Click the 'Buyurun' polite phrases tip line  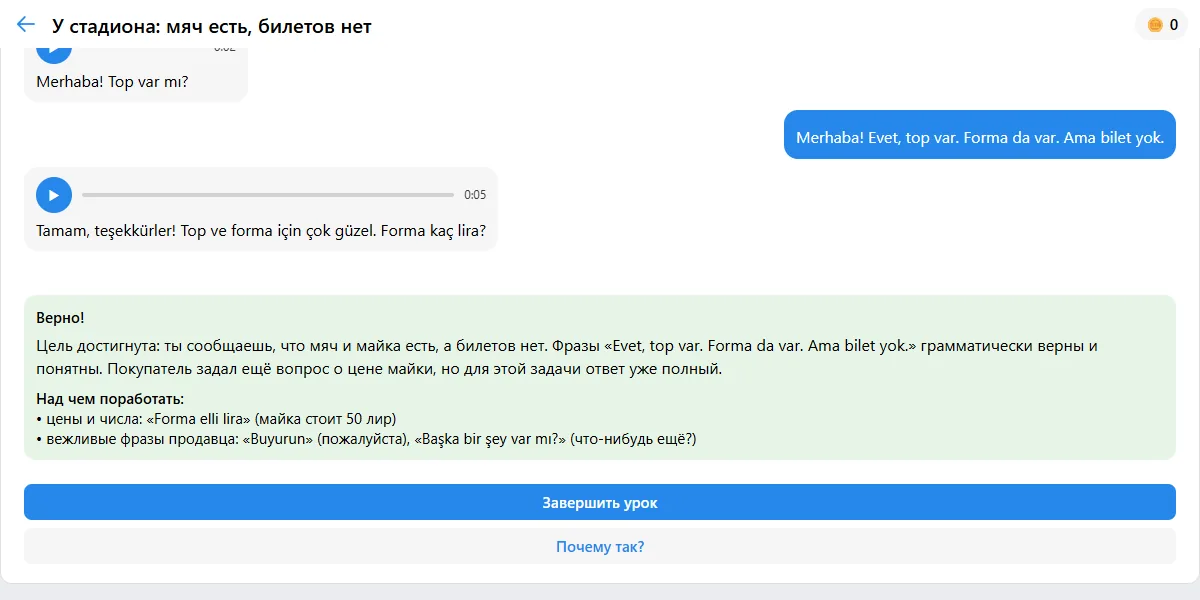click(x=366, y=439)
